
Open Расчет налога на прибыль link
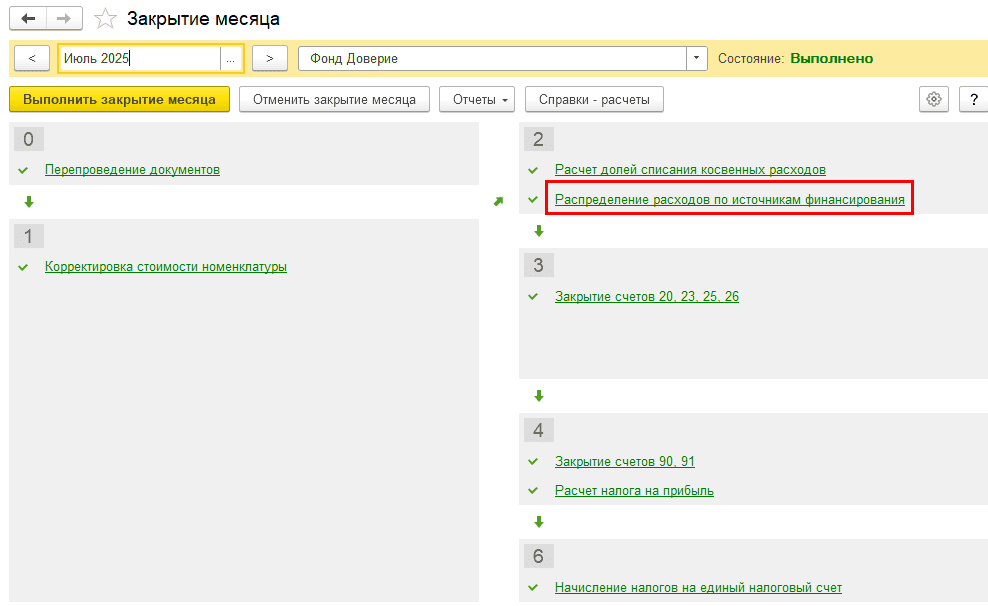[x=634, y=491]
